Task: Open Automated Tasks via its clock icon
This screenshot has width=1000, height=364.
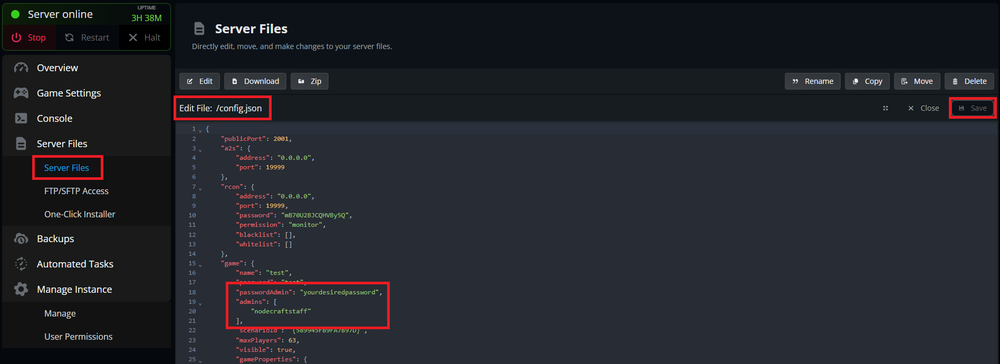Action: point(22,263)
